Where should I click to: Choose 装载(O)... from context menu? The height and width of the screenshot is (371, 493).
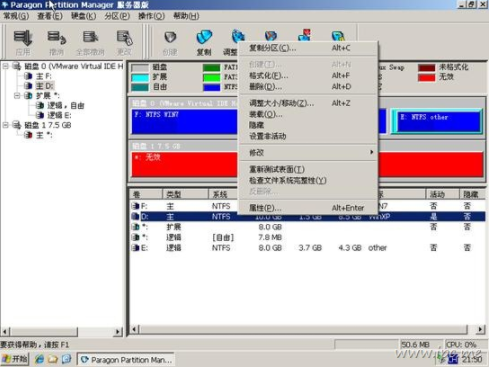pyautogui.click(x=308, y=114)
